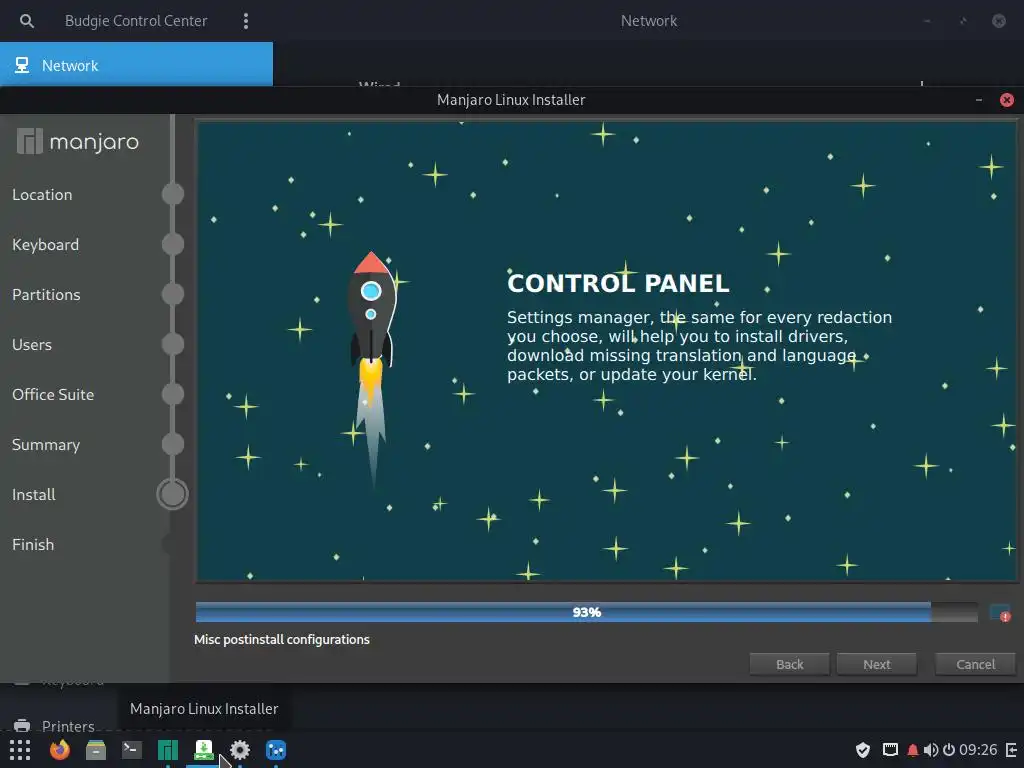Select the Summary step in installer

pos(46,445)
